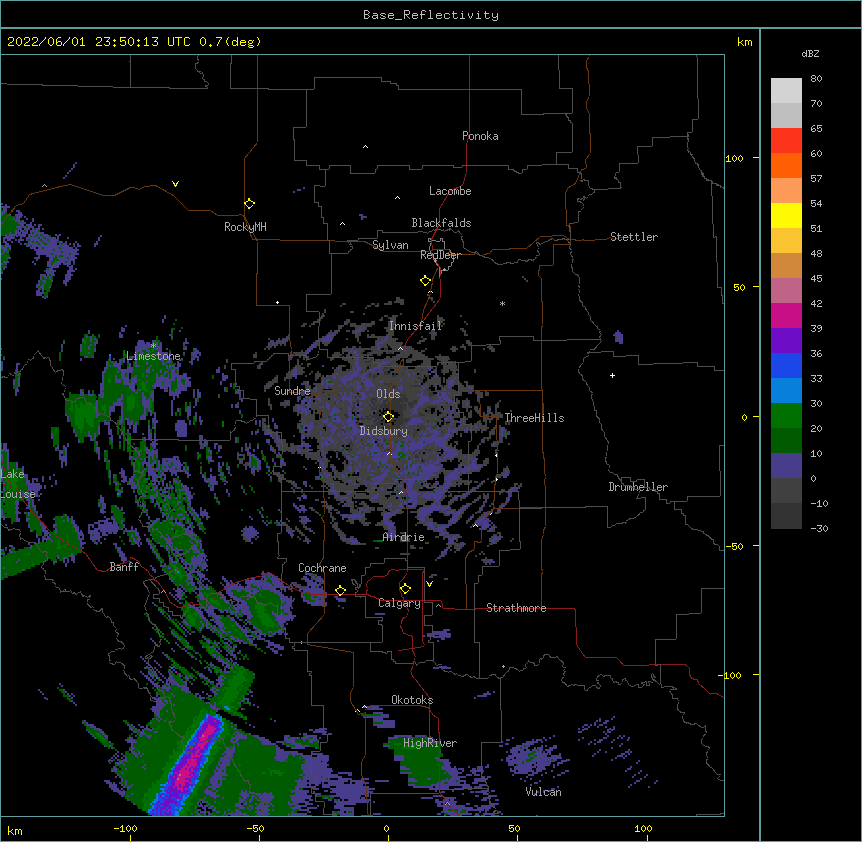Click the white asterisk marker east of Innisfail
This screenshot has height=842, width=862.
pos(502,303)
